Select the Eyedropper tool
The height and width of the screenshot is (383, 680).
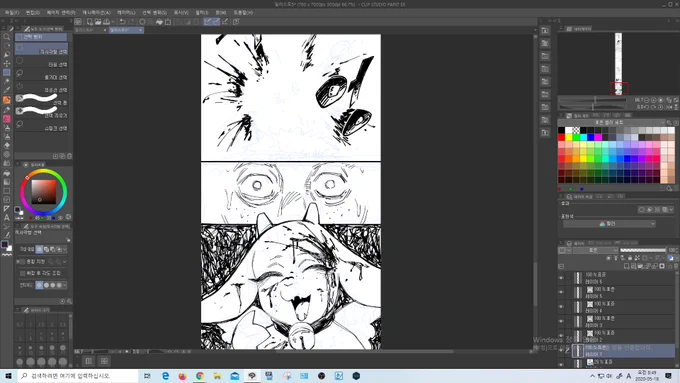pyautogui.click(x=7, y=91)
